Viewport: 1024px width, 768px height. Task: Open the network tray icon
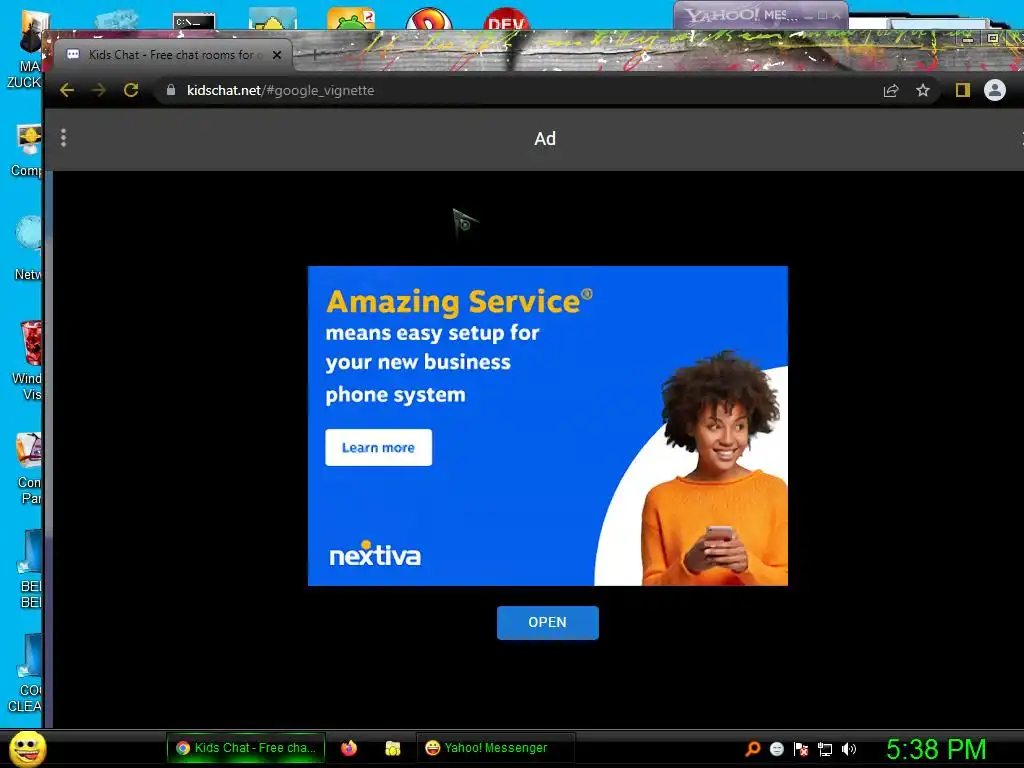tap(825, 749)
